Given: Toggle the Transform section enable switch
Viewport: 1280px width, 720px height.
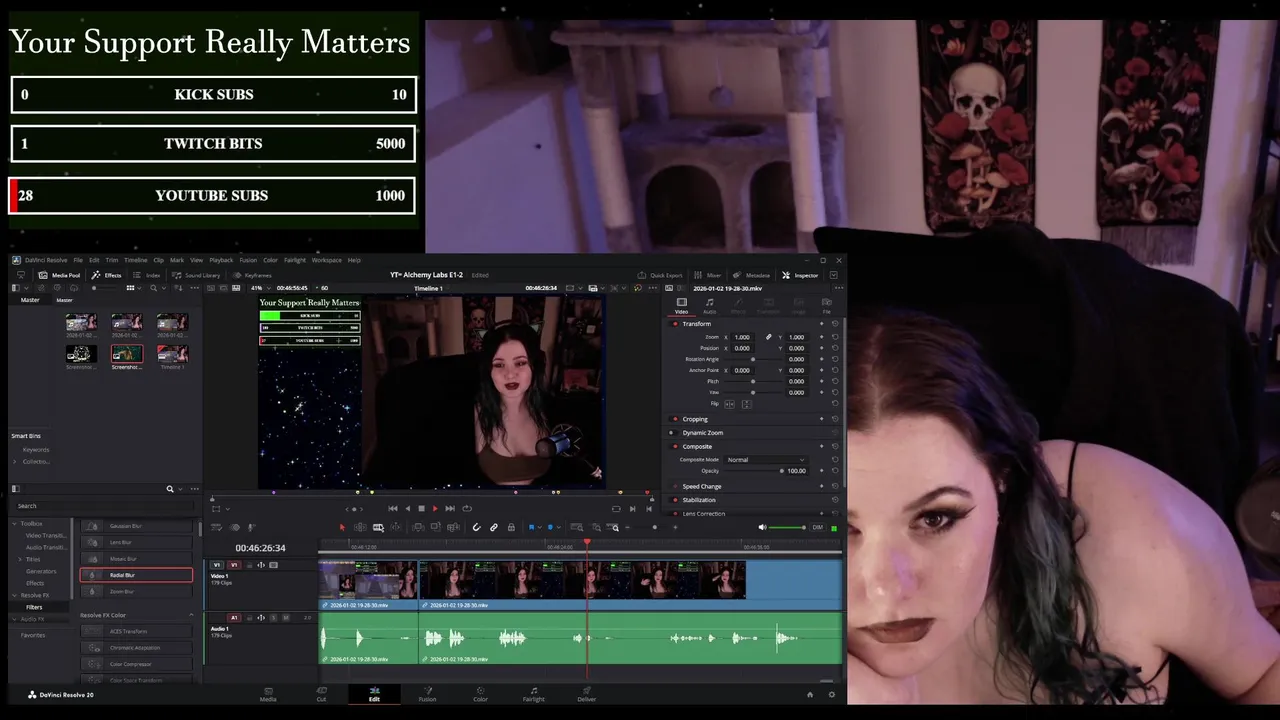Looking at the screenshot, I should [675, 324].
